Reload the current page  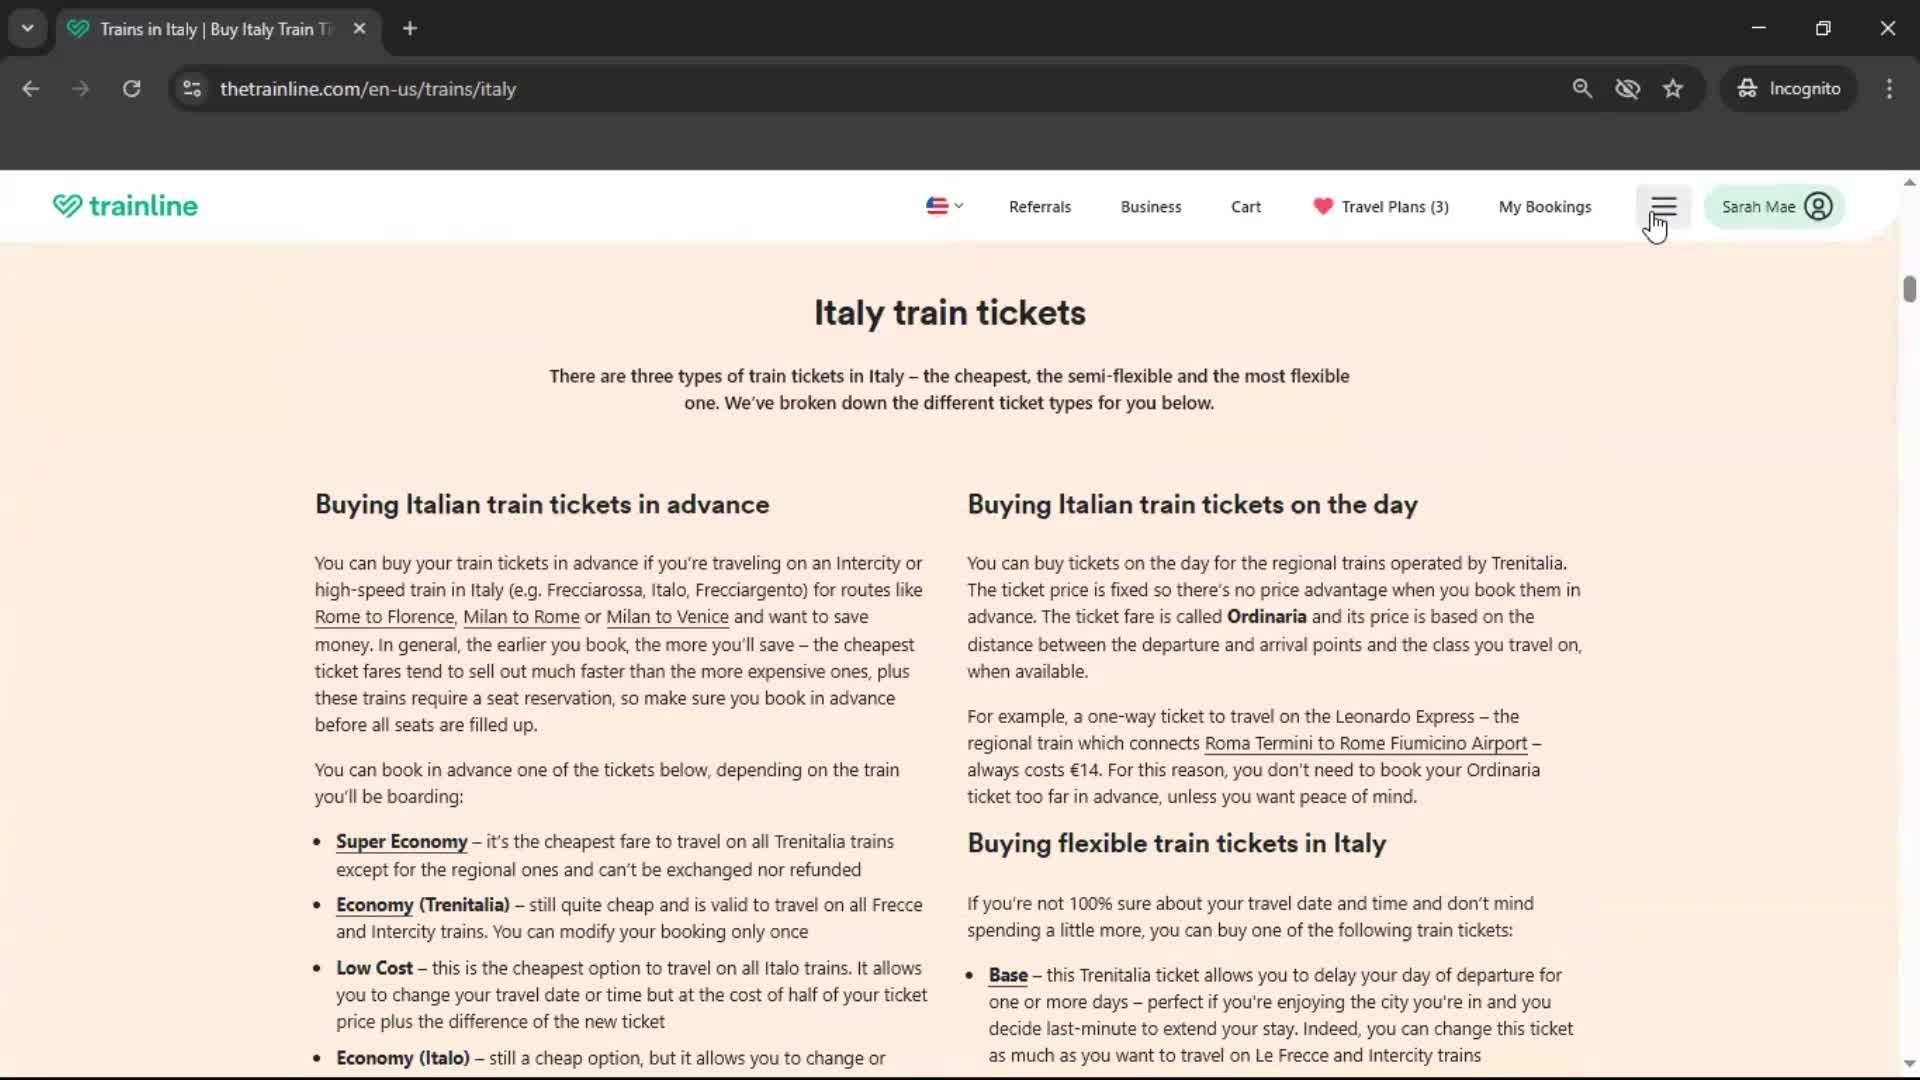(131, 88)
